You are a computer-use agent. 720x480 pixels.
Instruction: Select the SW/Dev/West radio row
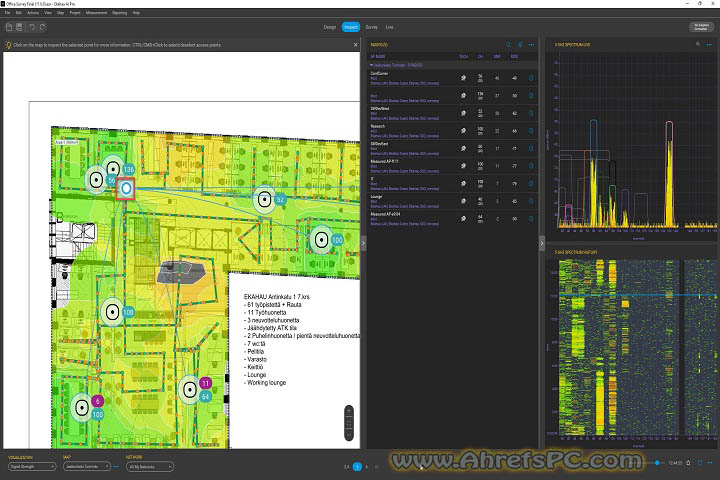tap(452, 113)
